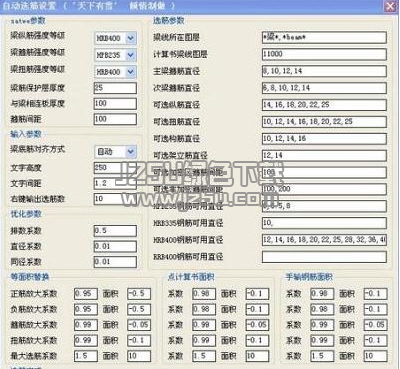
Task: Focus the empty RRB400钢筋可用直径 field
Action: (x=324, y=257)
